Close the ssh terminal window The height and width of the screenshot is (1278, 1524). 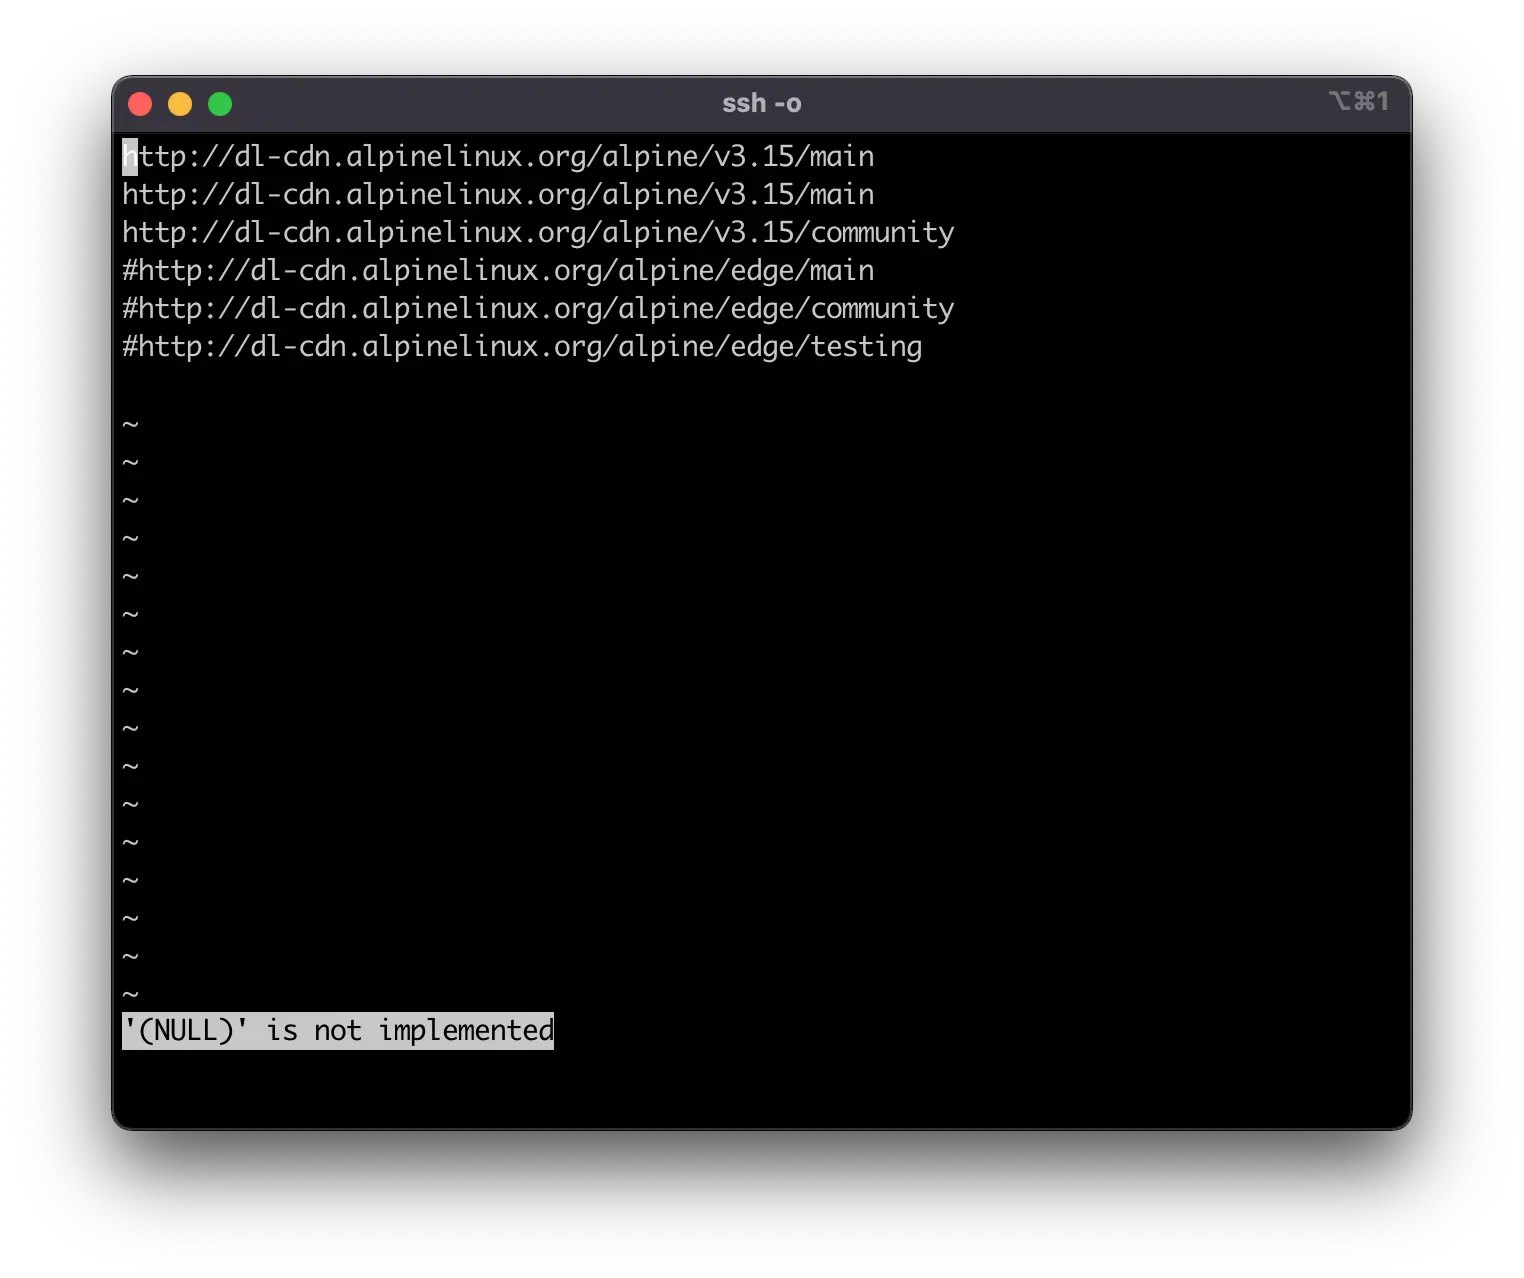tap(140, 104)
